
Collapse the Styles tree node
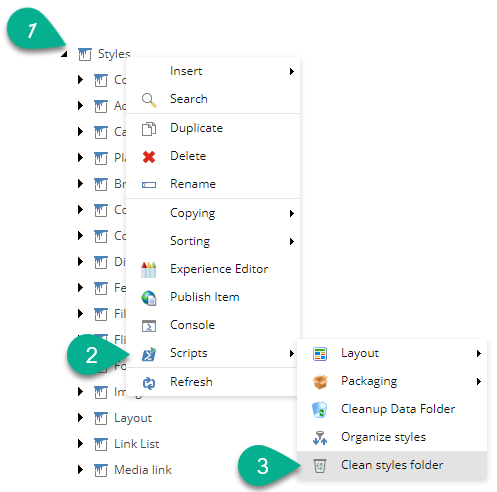[64, 54]
